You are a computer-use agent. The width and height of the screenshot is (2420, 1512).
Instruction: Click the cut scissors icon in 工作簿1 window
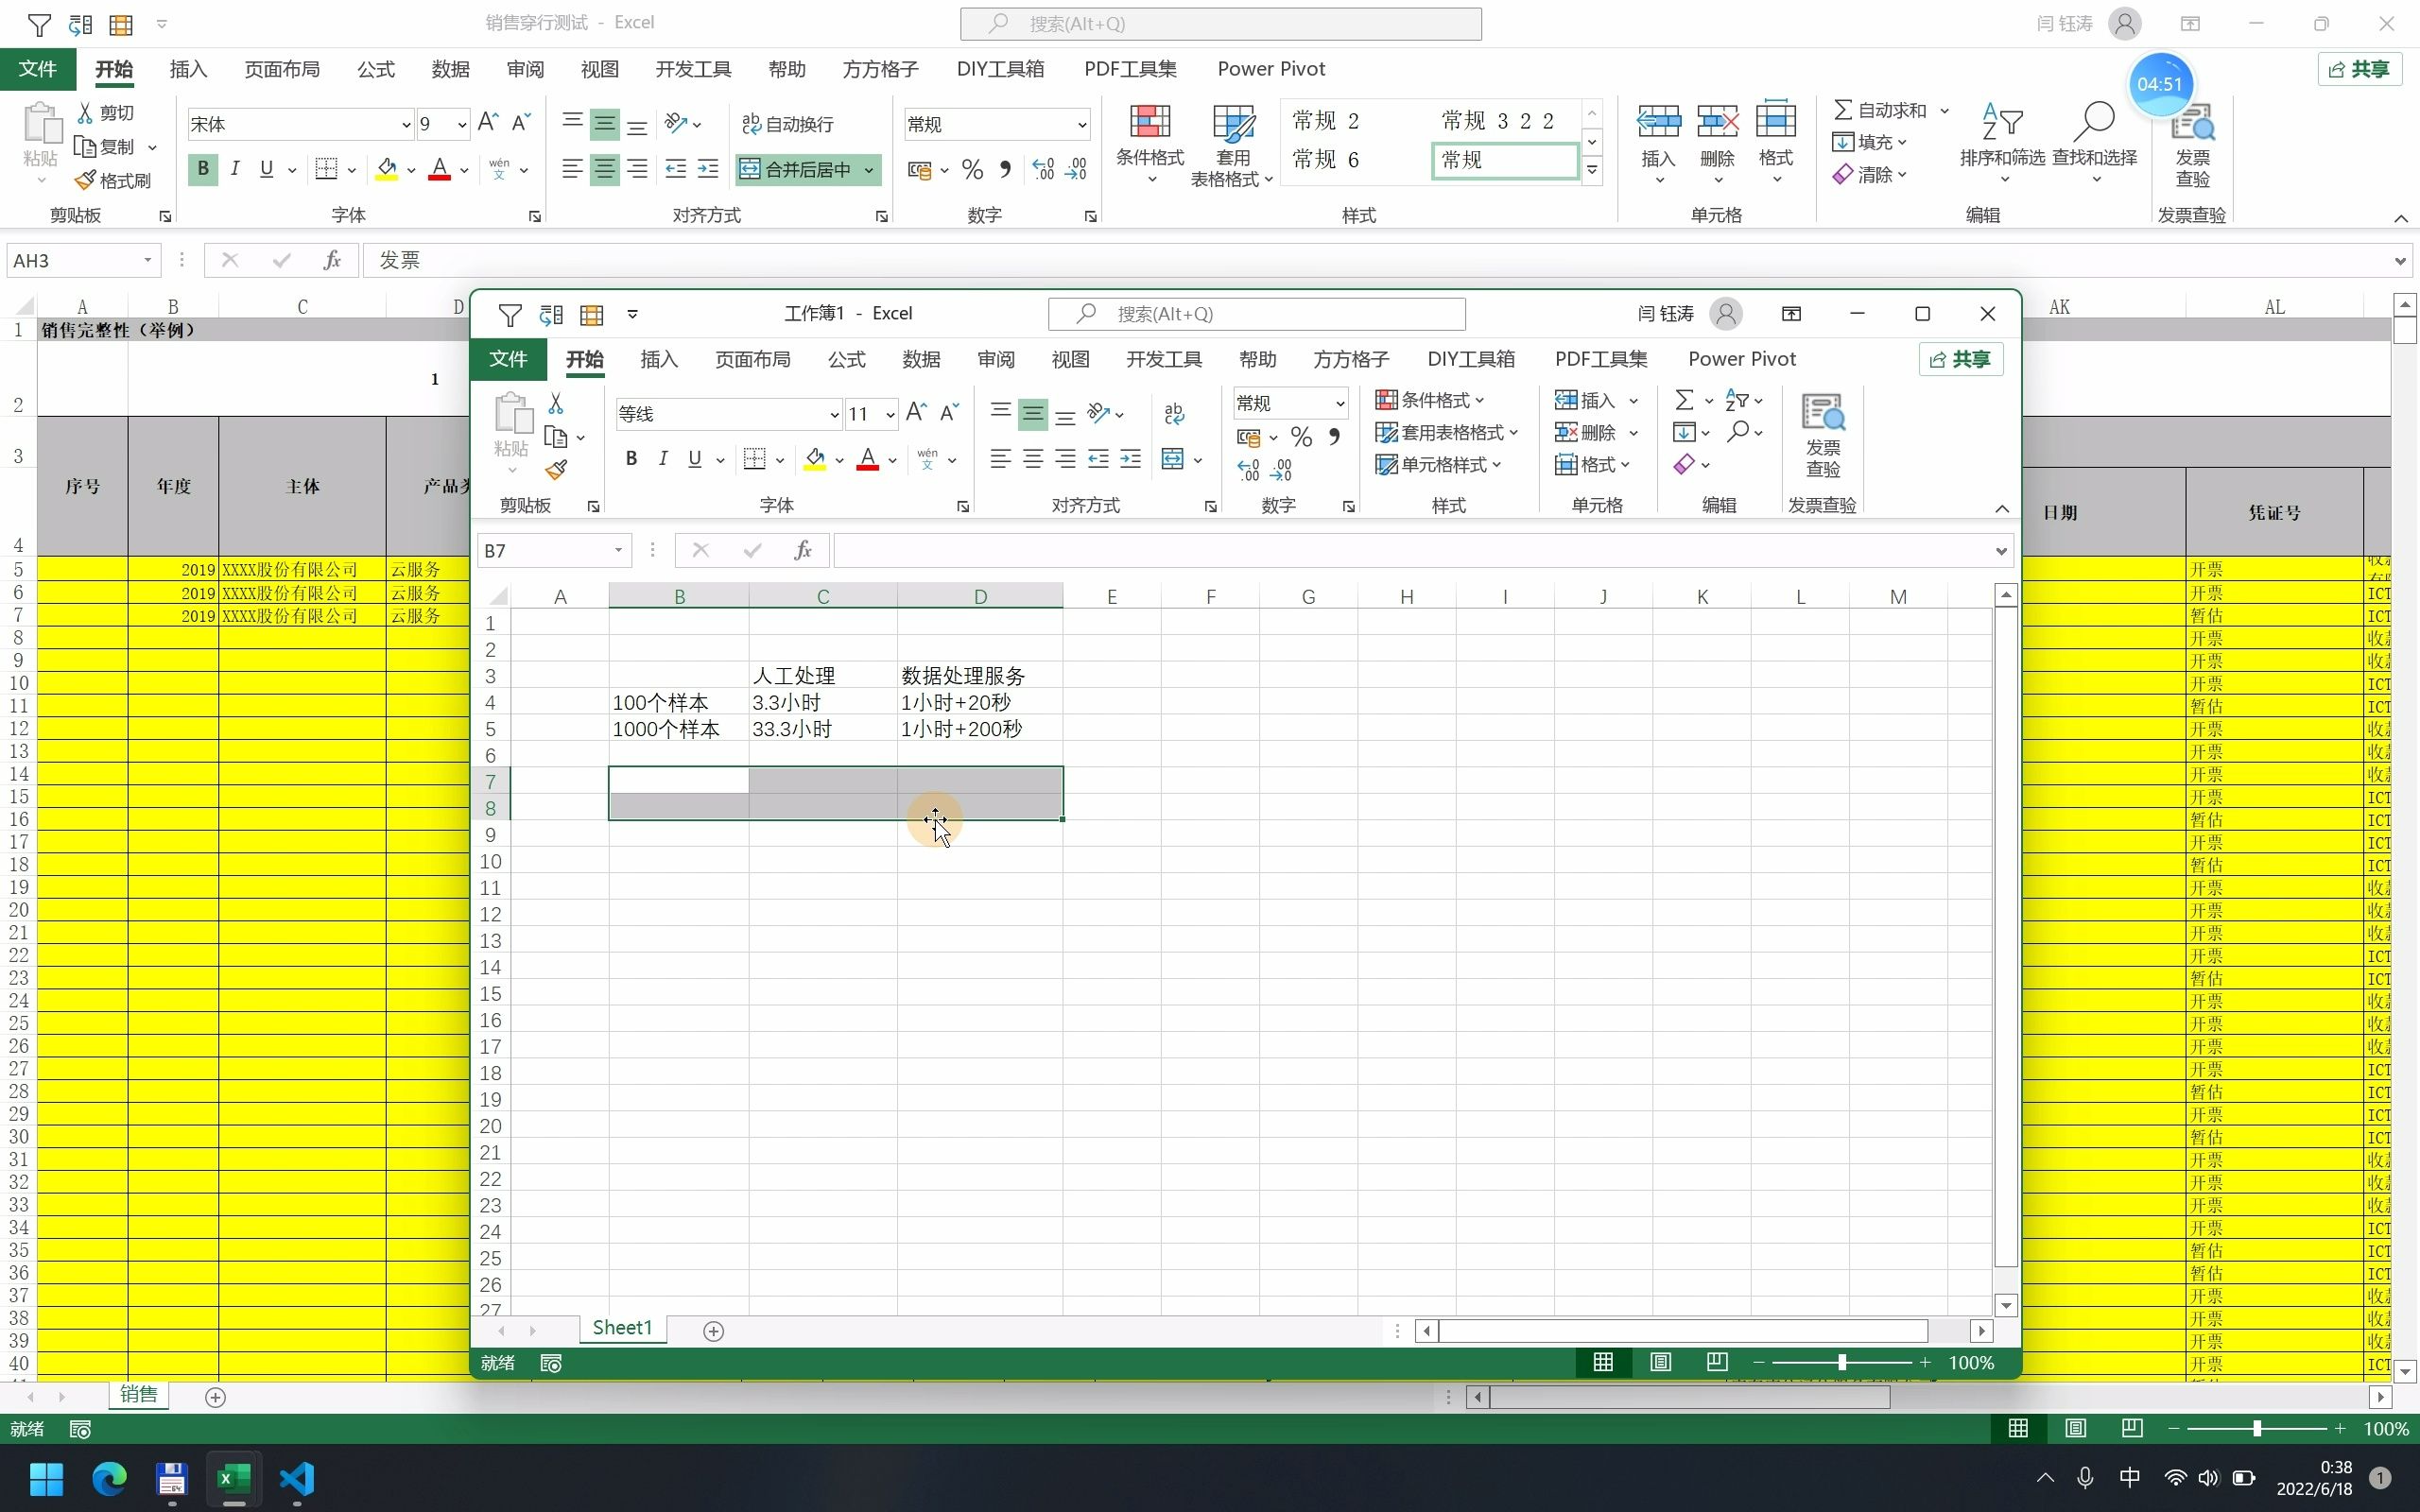point(556,403)
